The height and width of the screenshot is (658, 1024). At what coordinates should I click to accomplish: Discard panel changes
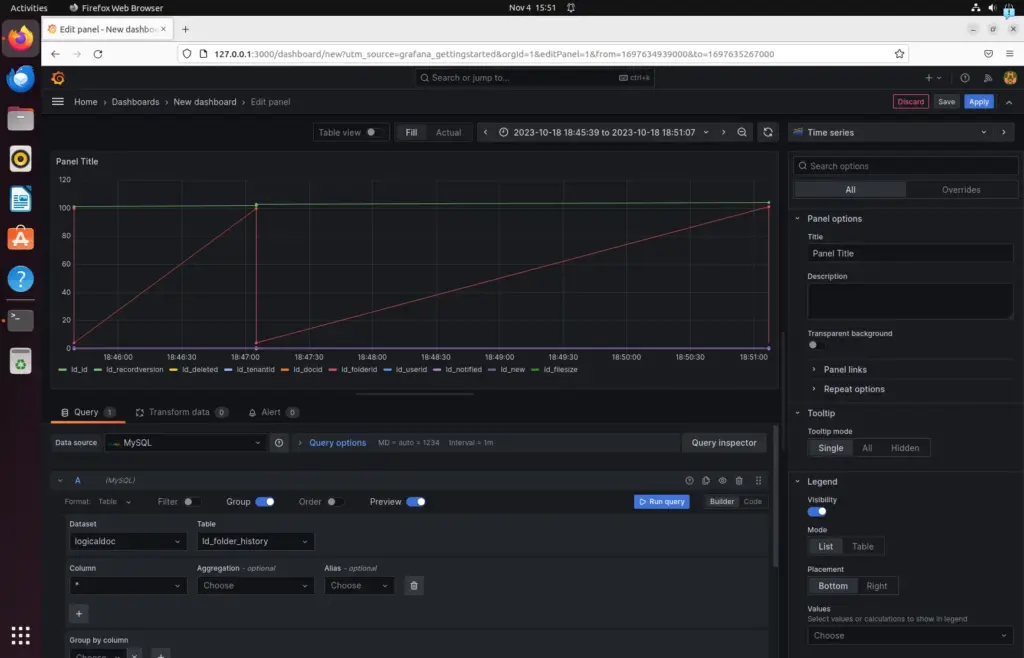coord(910,102)
